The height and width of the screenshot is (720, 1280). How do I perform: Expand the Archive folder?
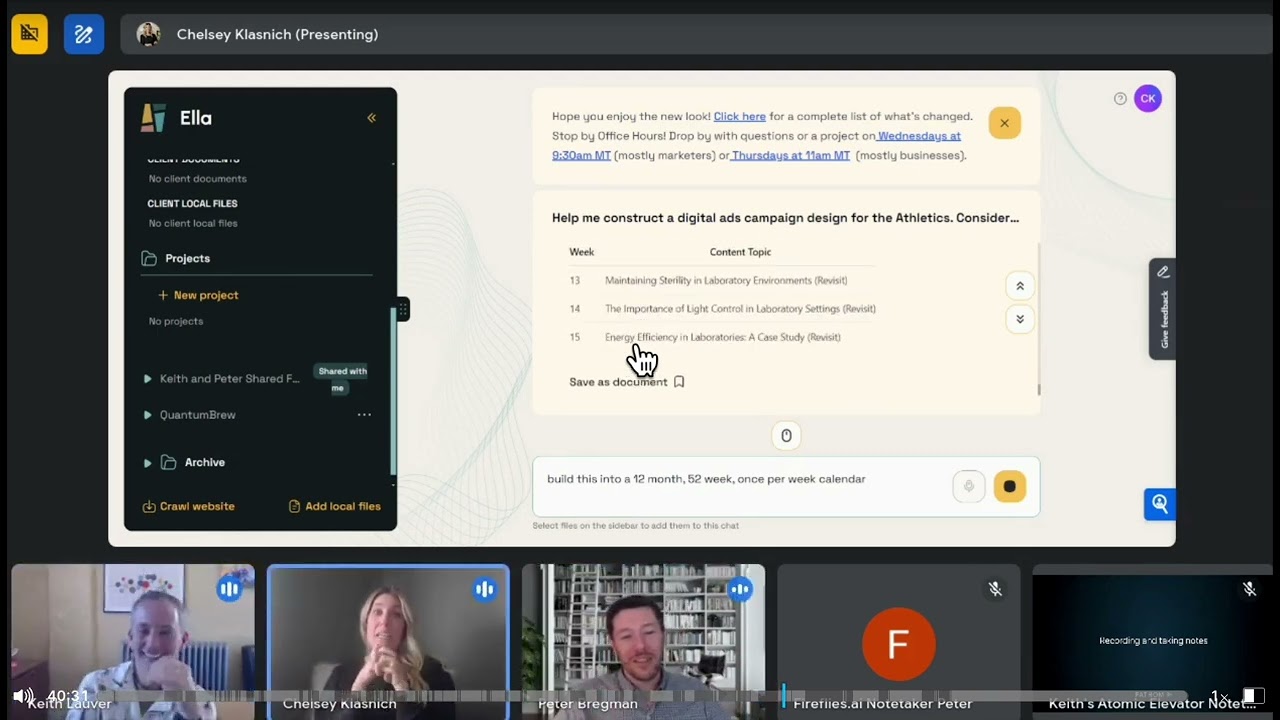pyautogui.click(x=147, y=463)
